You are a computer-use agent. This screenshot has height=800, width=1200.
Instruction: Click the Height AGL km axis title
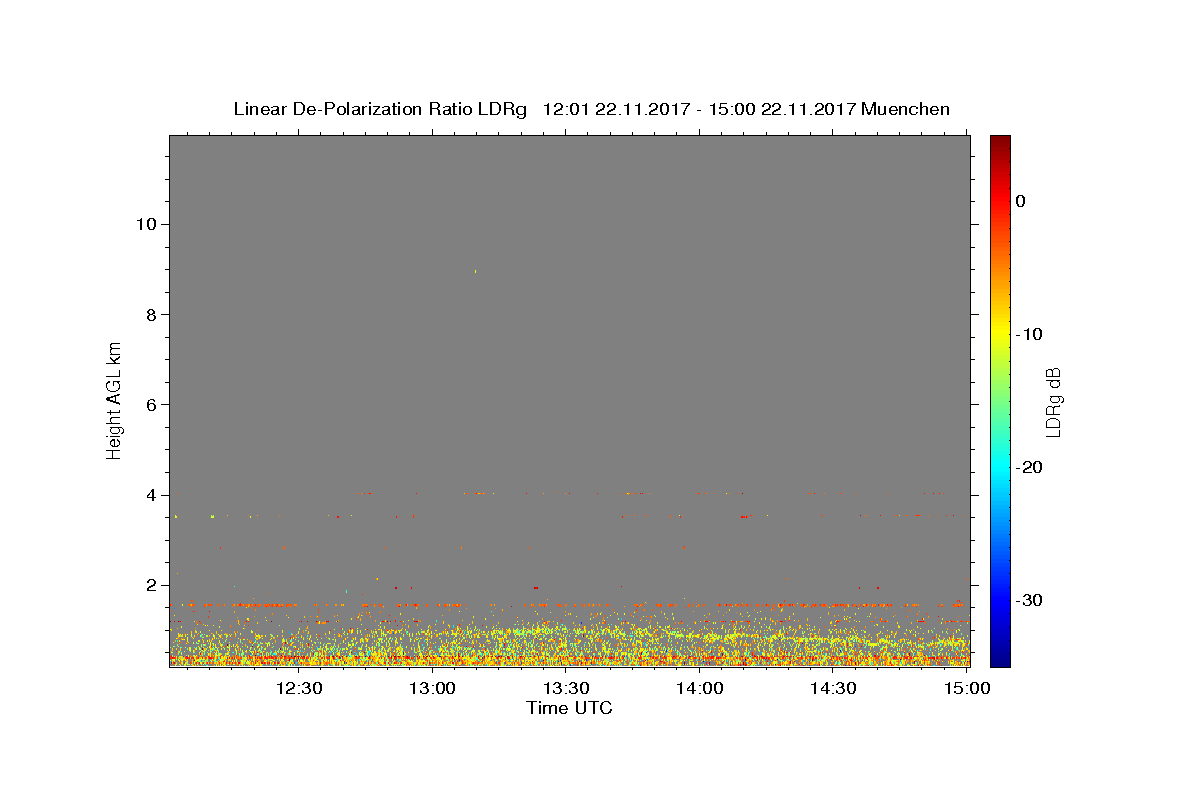[x=114, y=399]
